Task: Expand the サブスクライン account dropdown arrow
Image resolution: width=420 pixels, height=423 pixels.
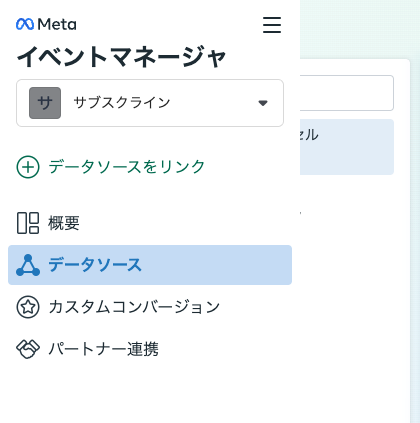Action: [263, 103]
